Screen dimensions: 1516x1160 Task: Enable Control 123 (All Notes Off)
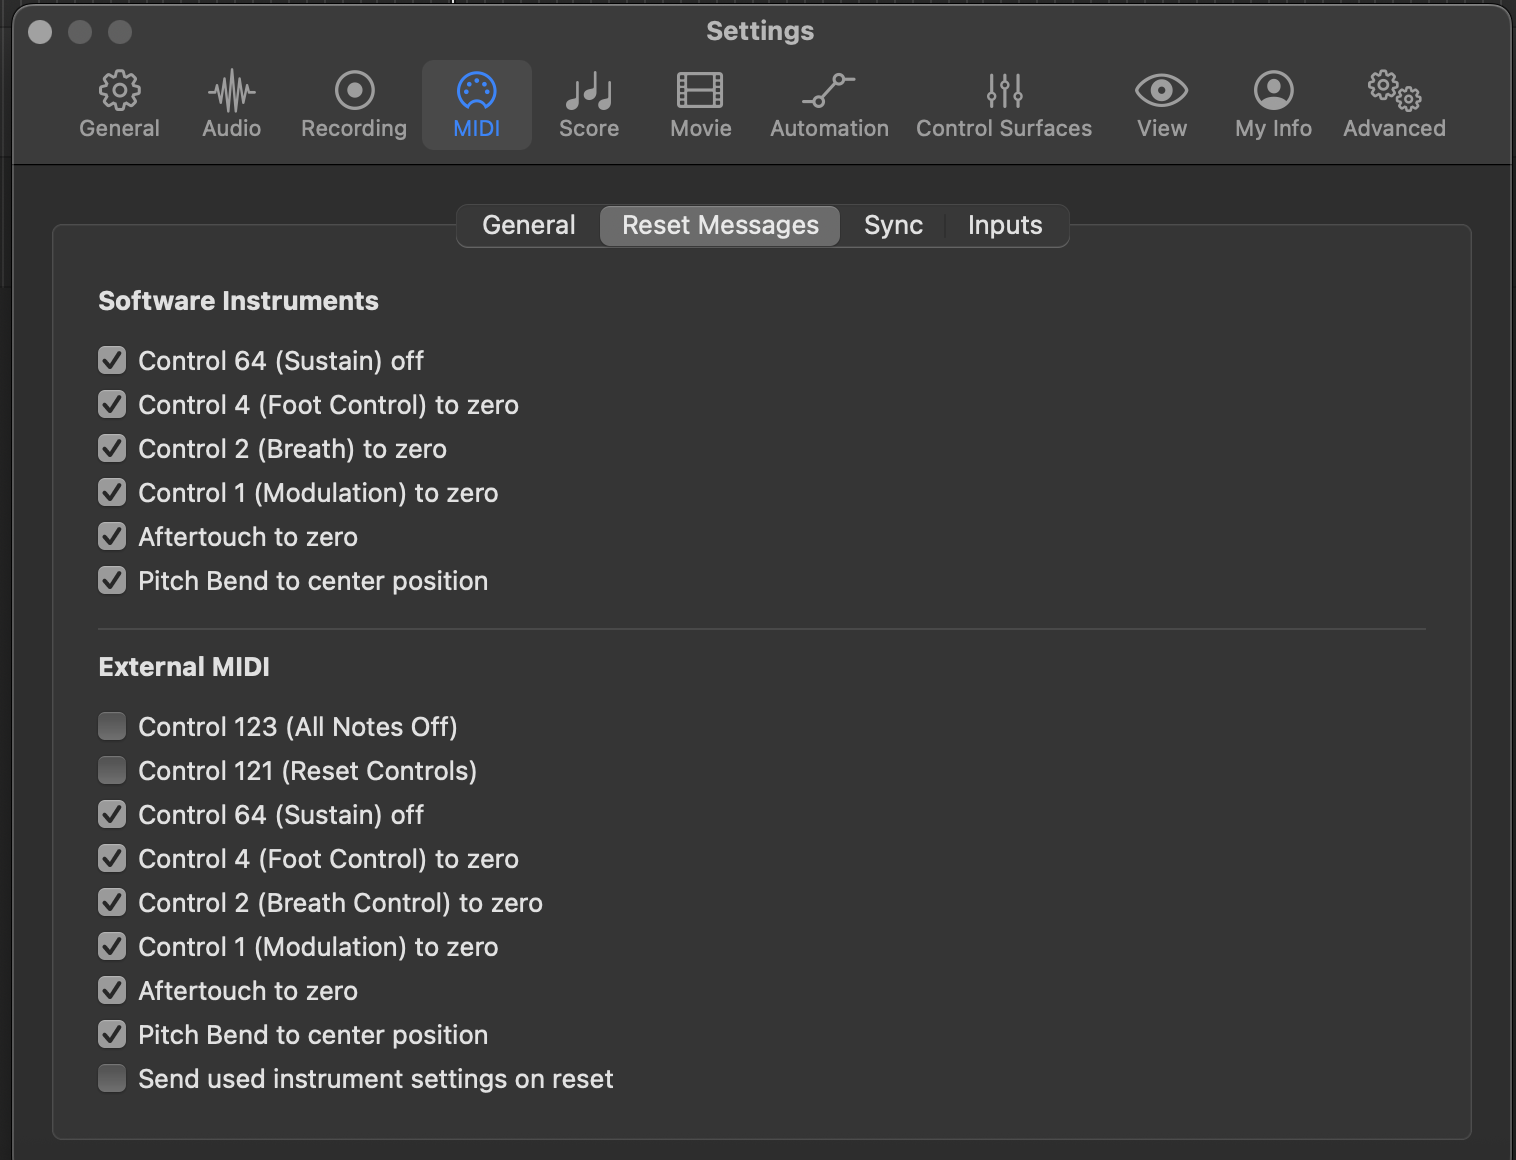click(112, 726)
